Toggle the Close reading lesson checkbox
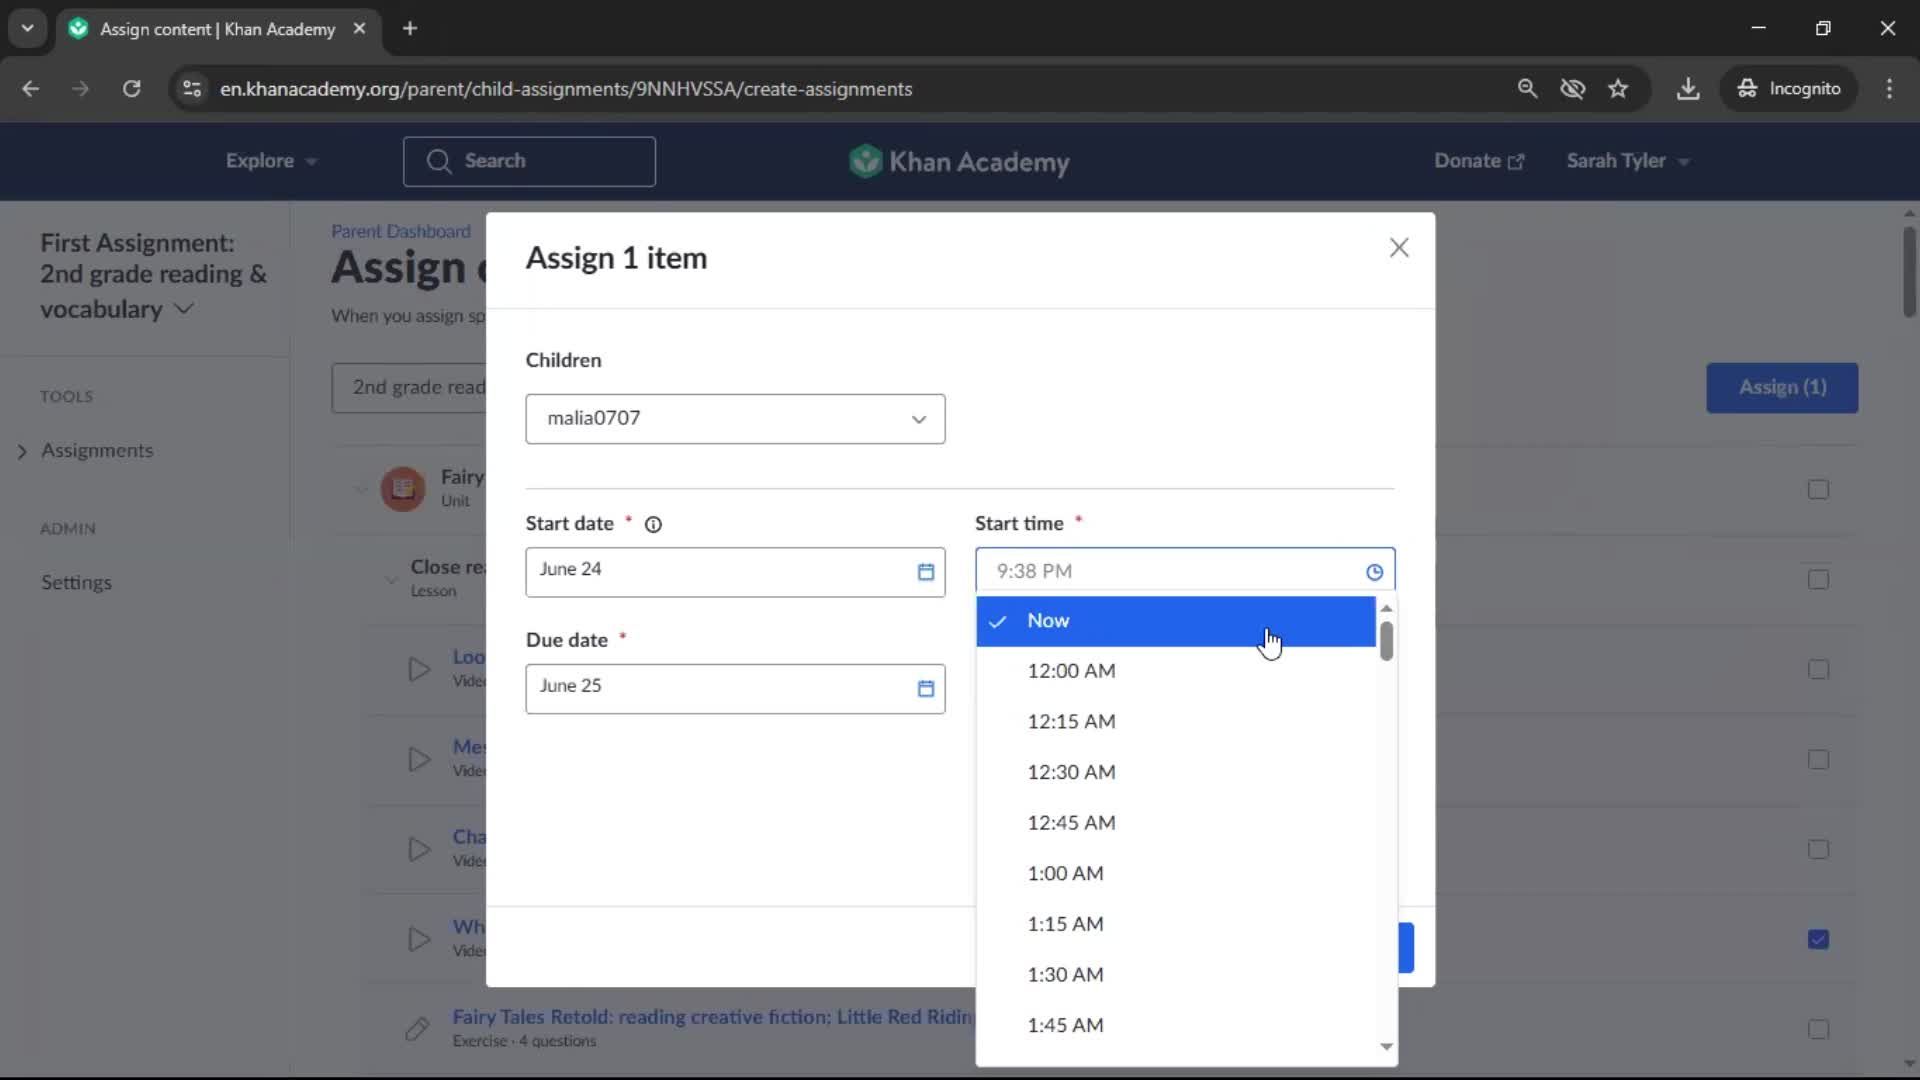 [x=1818, y=580]
